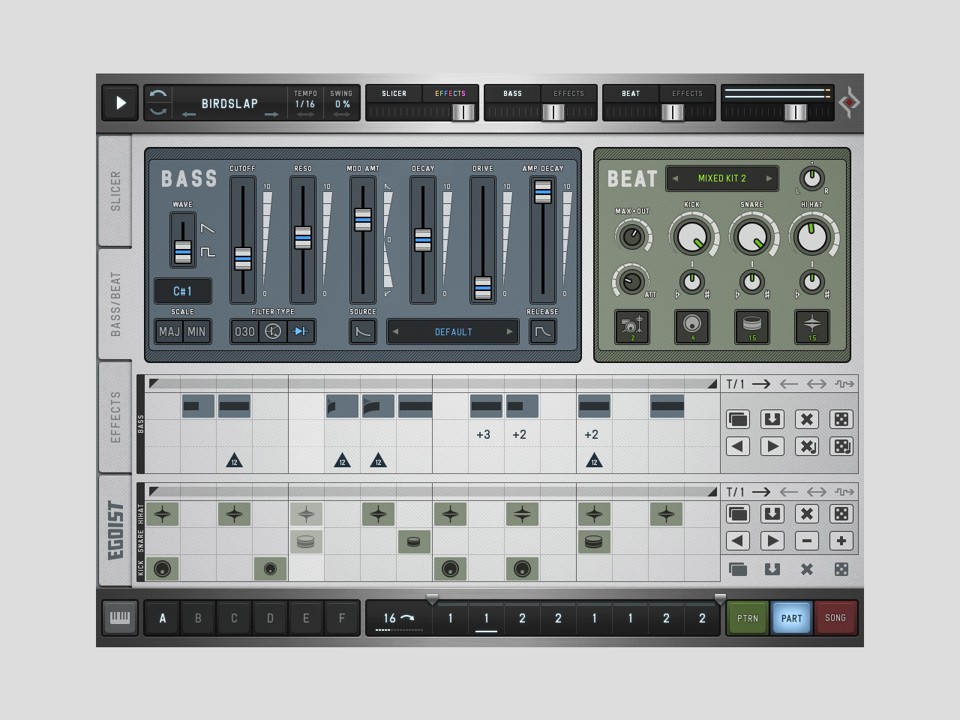Select the drum kit pad icon in Beat panel

click(632, 326)
